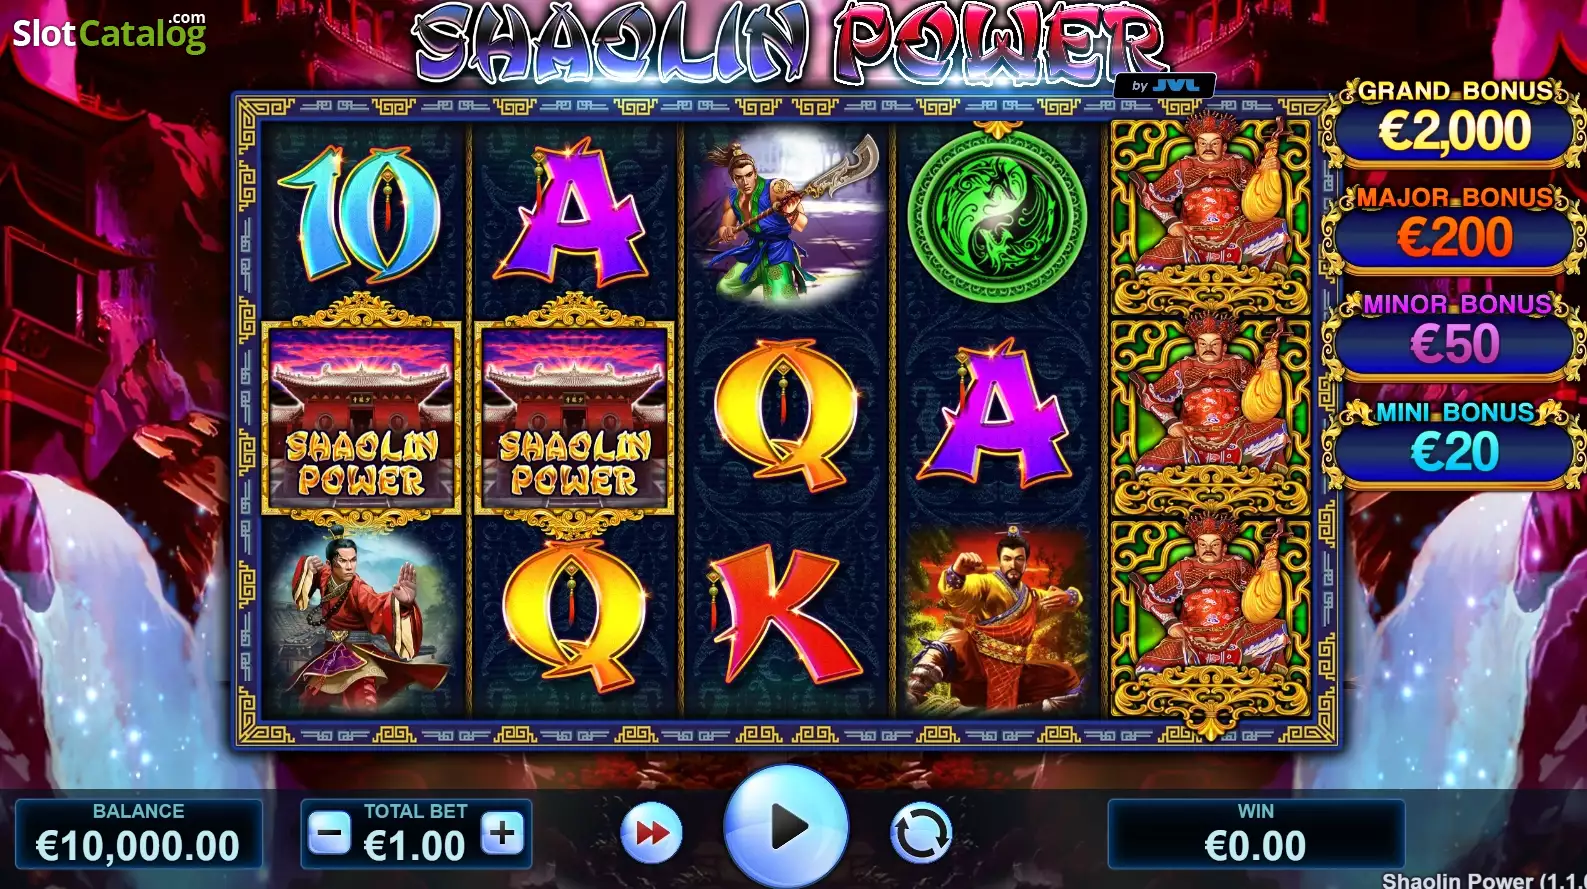Click the green dragon yin-yang medallion symbol

[x=997, y=214]
